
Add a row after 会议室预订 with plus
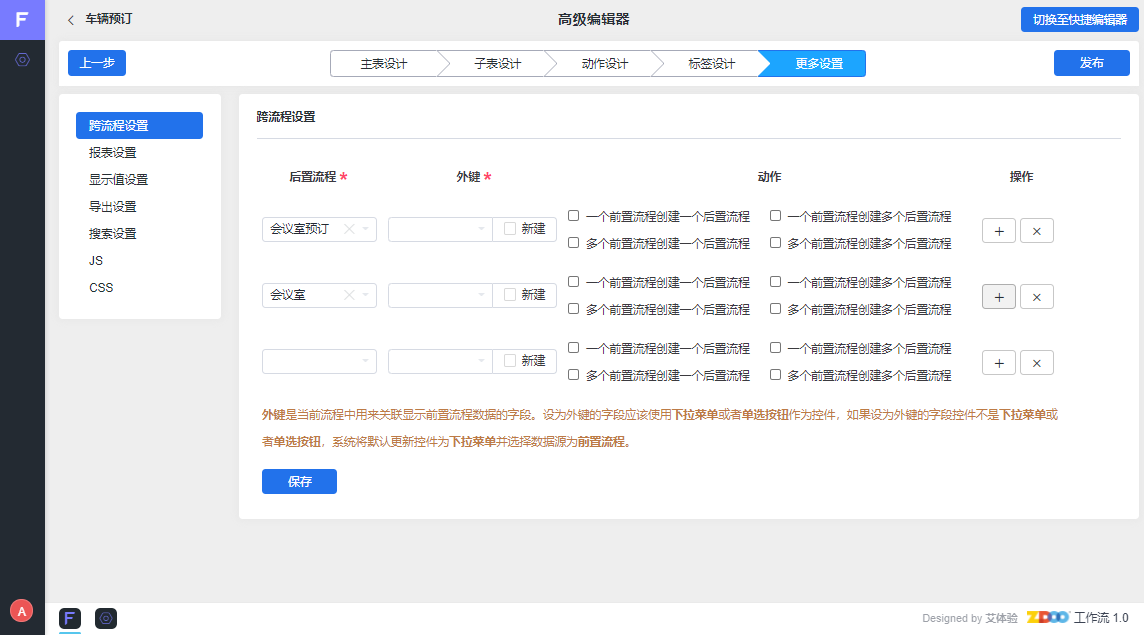999,231
